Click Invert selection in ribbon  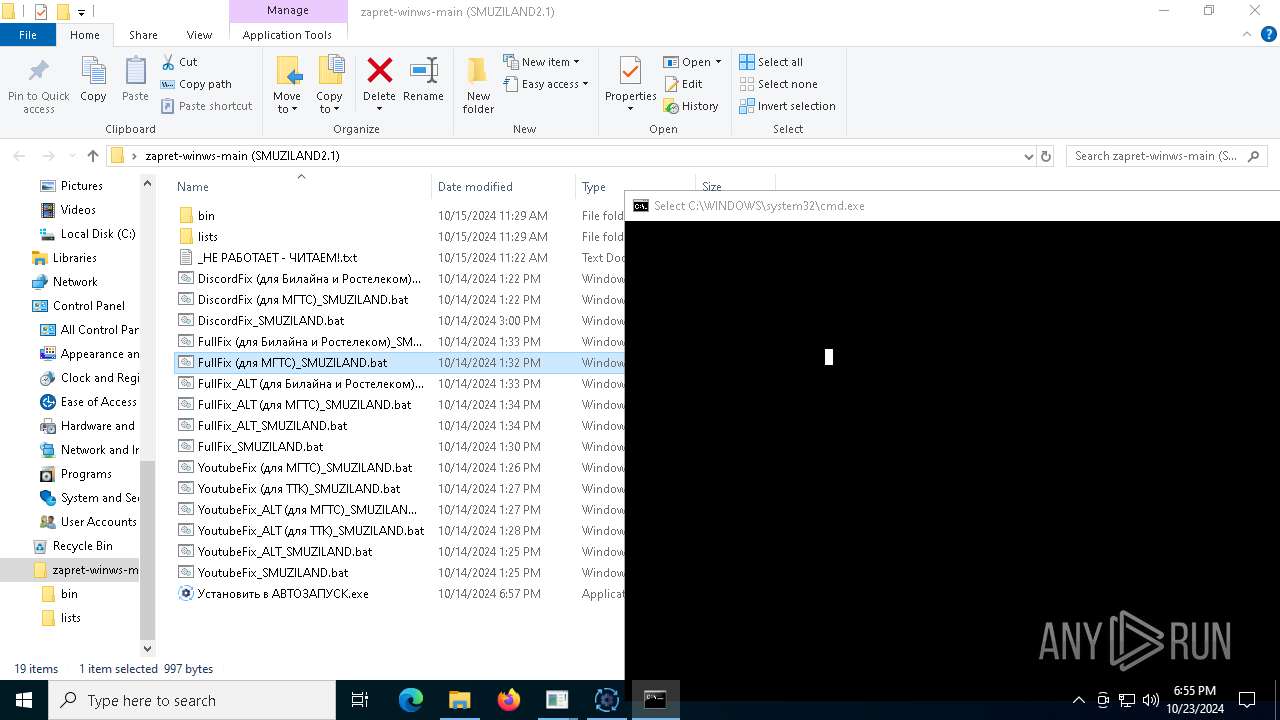click(x=787, y=106)
